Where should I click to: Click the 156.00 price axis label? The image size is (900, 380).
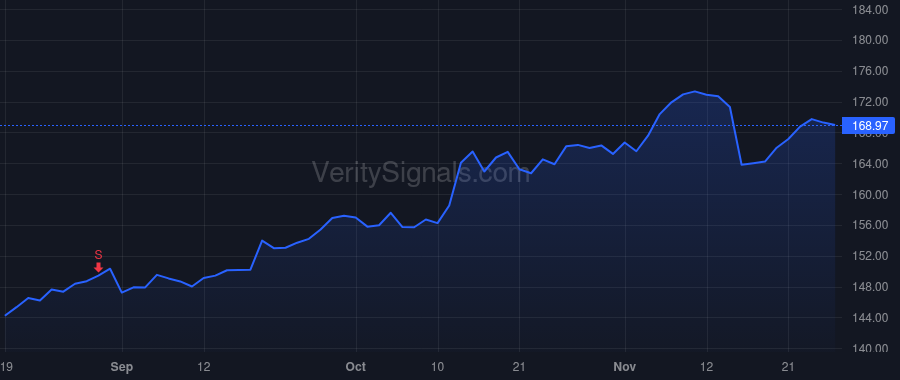pyautogui.click(x=870, y=225)
